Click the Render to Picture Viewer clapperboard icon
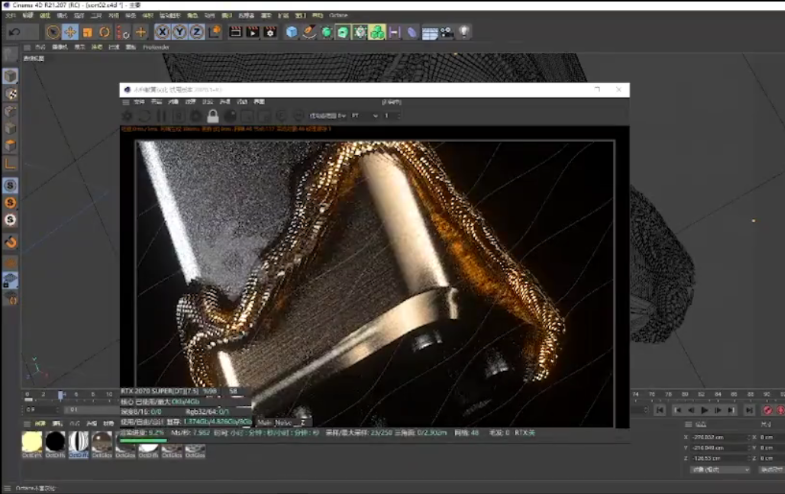Image resolution: width=785 pixels, height=494 pixels. tap(251, 32)
